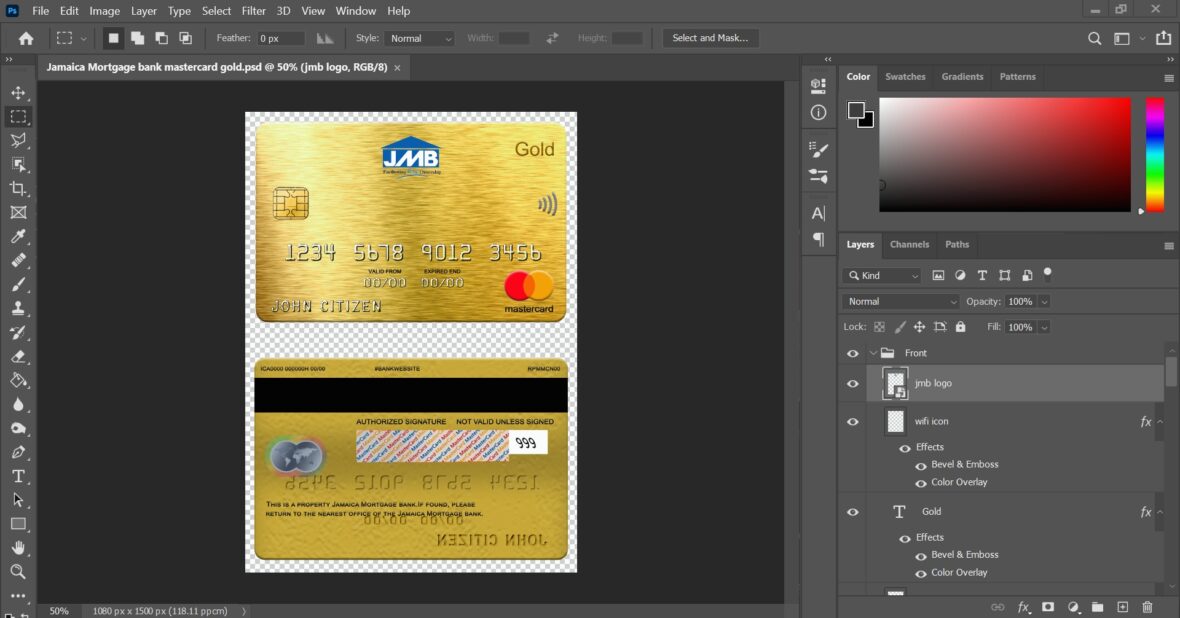Hide the Gold text layer
Screen dimensions: 1180x618
click(x=853, y=512)
